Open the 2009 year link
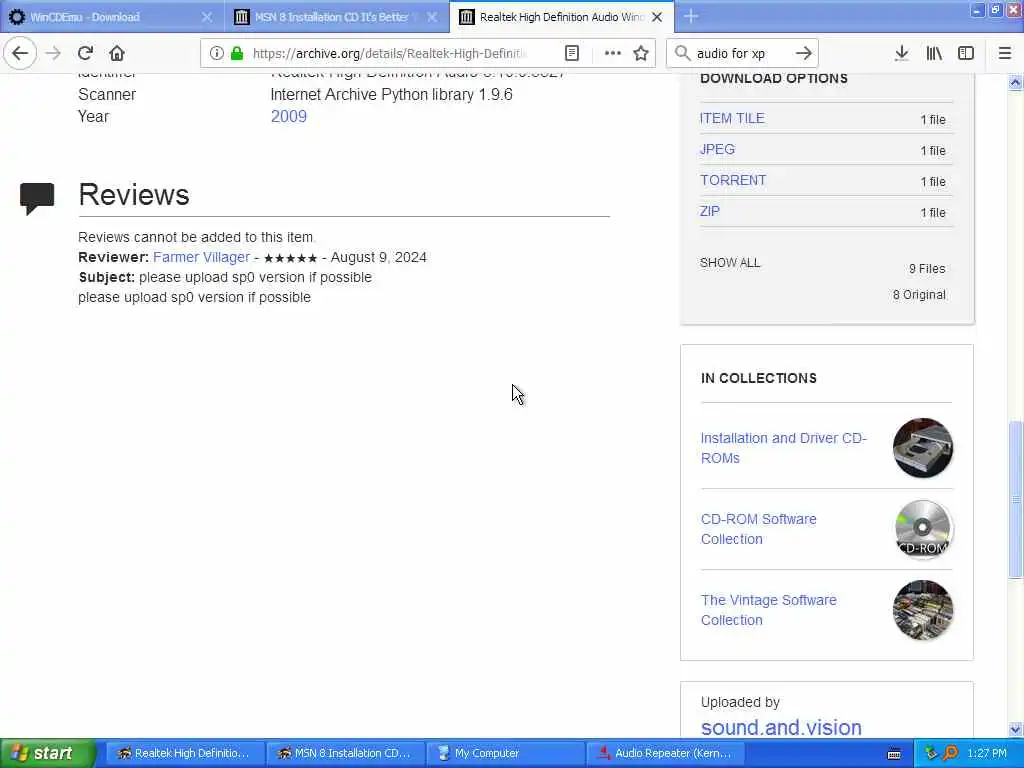Image resolution: width=1024 pixels, height=768 pixels. point(289,116)
